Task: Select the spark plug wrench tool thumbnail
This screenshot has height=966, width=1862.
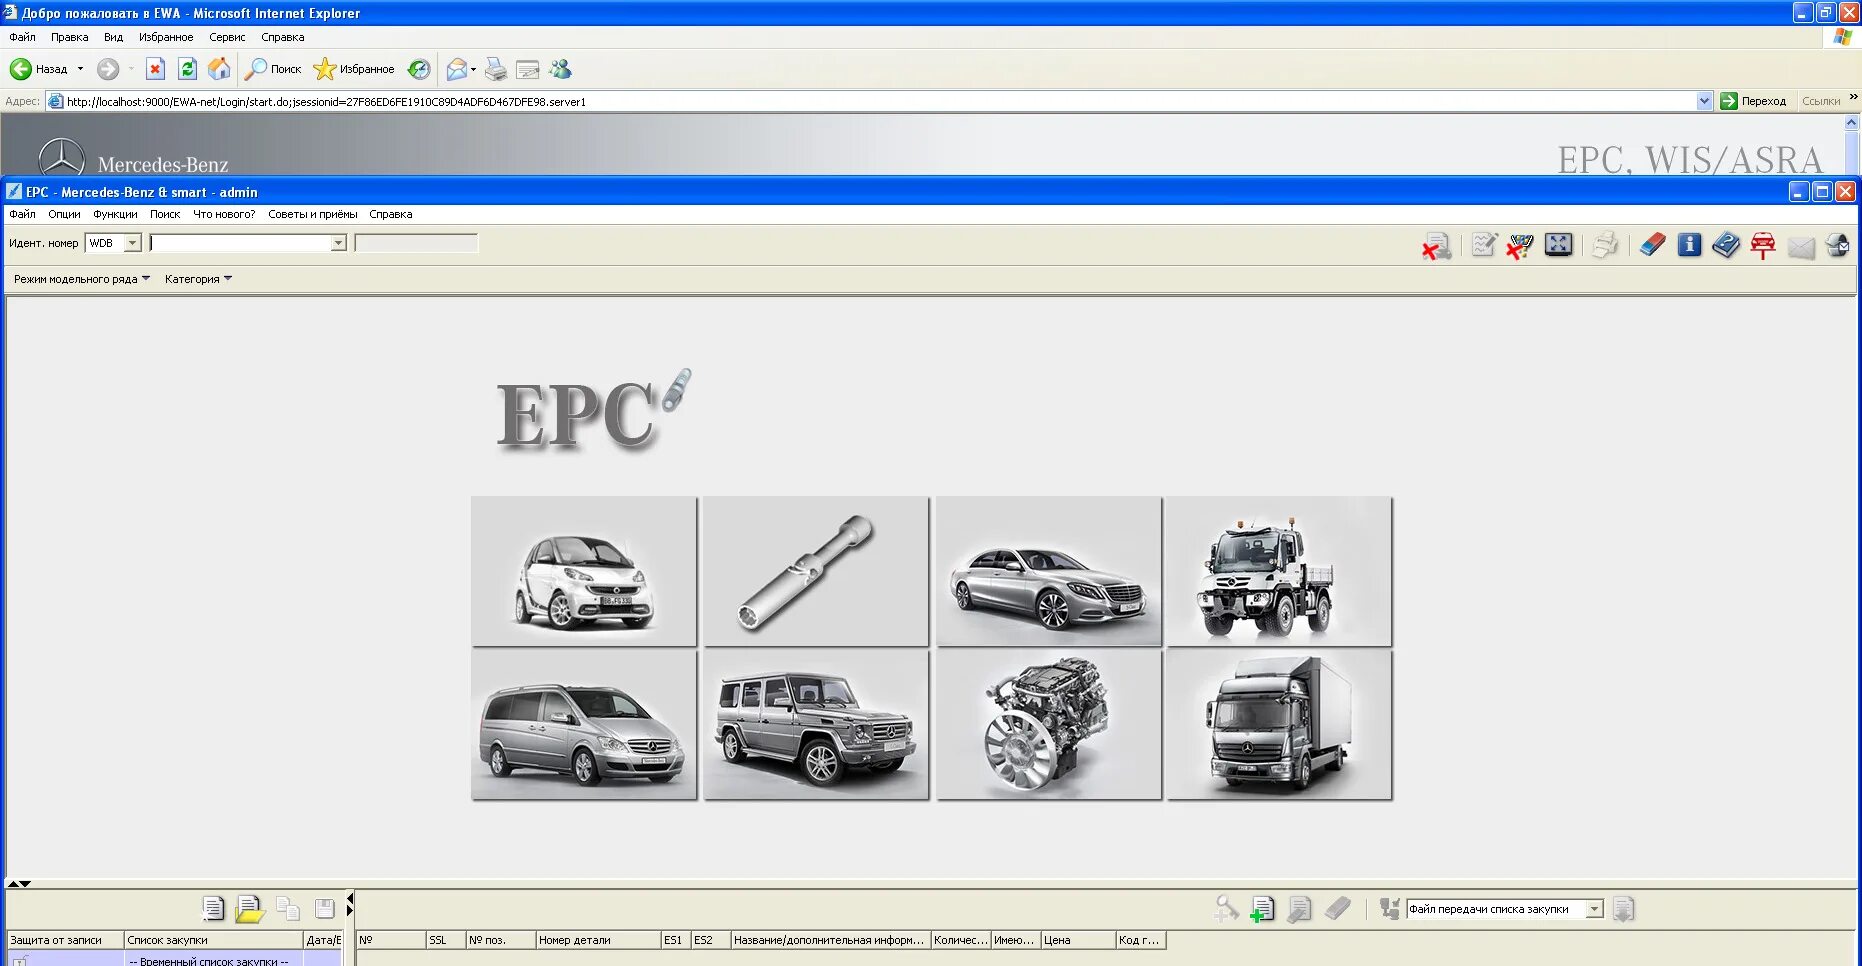Action: (816, 571)
